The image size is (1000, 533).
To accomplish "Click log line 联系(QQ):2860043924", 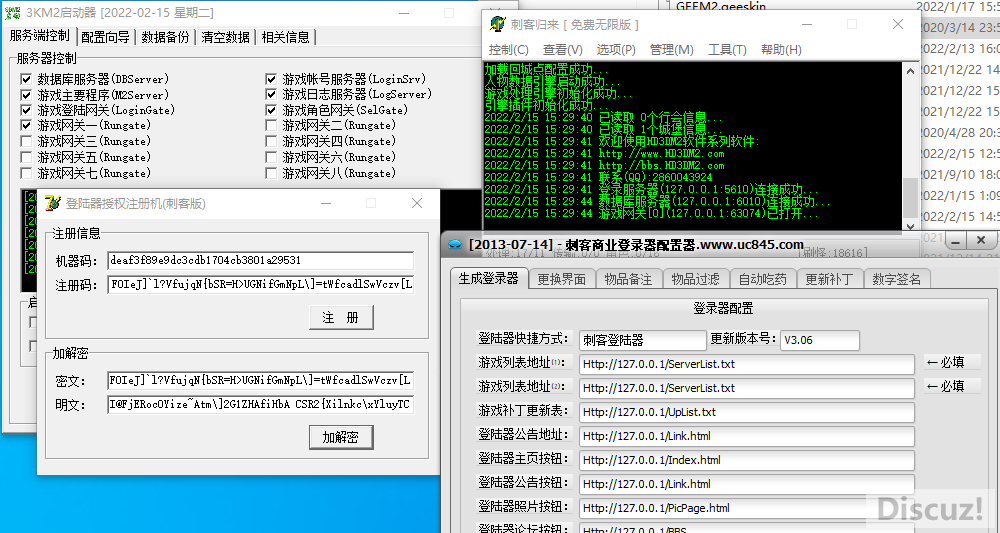I will pos(655,177).
